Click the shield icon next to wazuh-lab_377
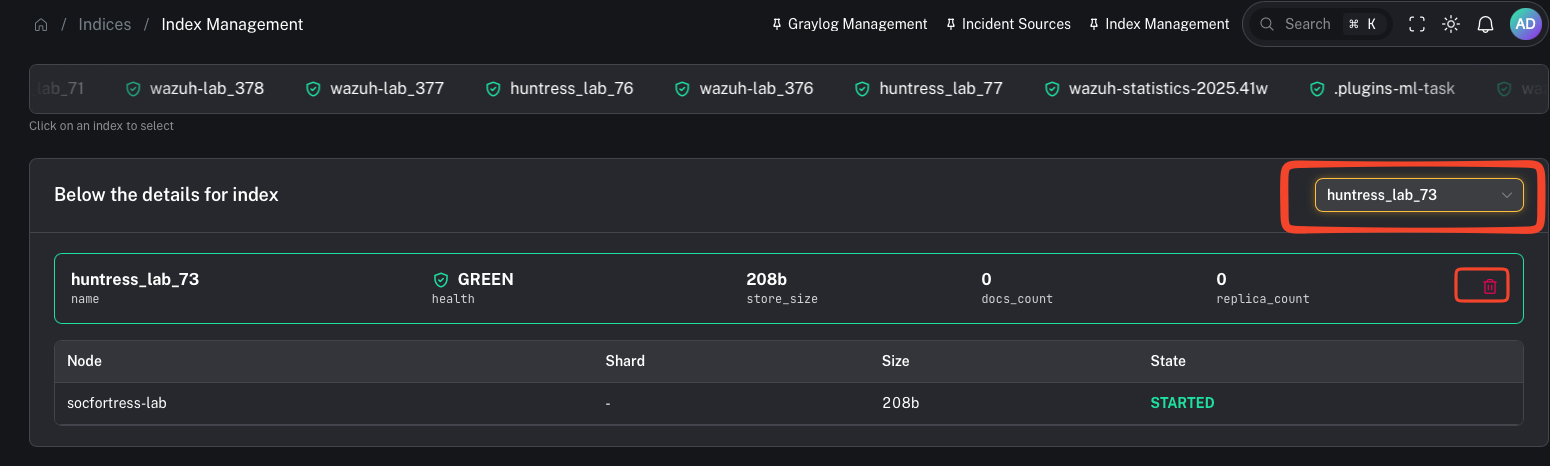Screen dimensions: 1550x466 pyautogui.click(x=312, y=89)
